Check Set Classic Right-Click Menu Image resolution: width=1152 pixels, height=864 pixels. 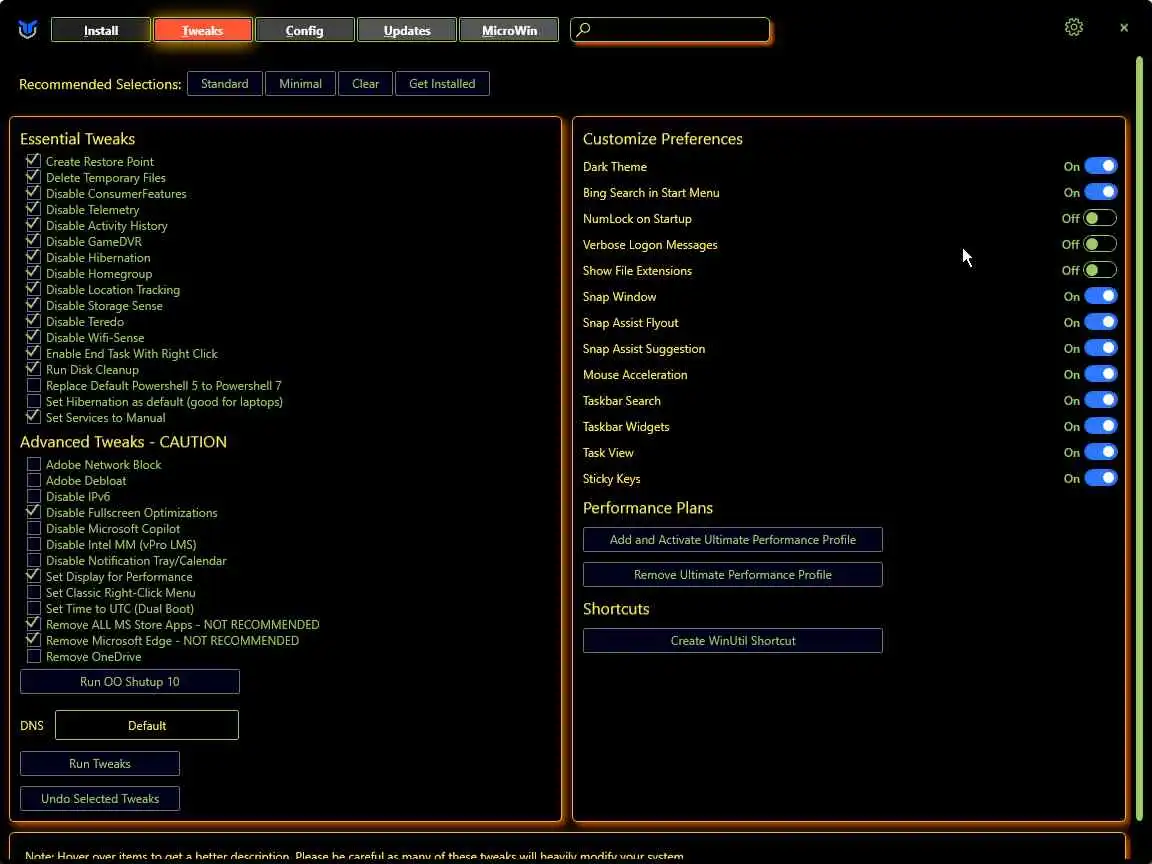click(x=33, y=592)
